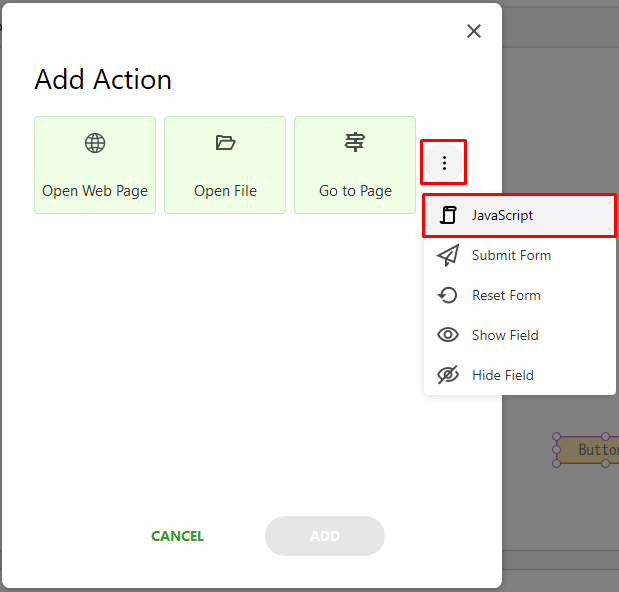Screen dimensions: 619x592
Task: Click the Hide Field crossed-eye icon
Action: click(x=448, y=375)
